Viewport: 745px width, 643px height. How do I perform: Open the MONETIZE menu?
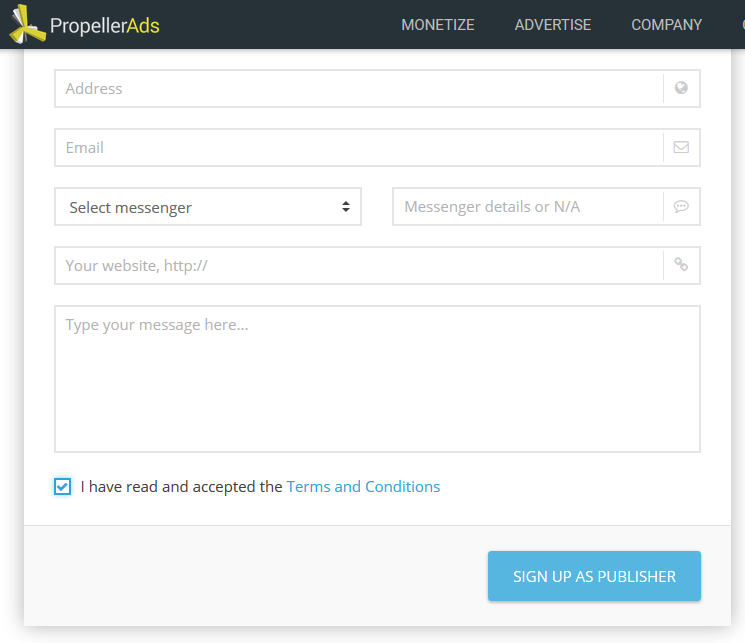point(438,25)
